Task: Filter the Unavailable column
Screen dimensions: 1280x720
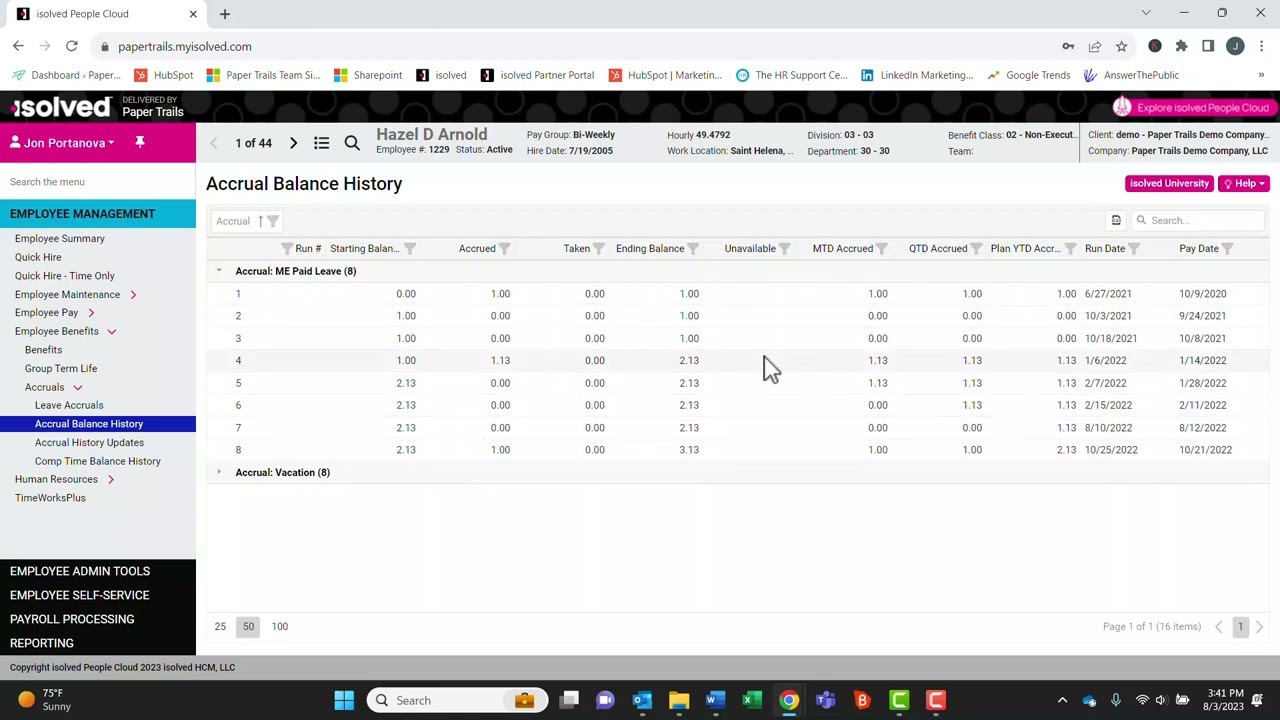Action: 785,248
